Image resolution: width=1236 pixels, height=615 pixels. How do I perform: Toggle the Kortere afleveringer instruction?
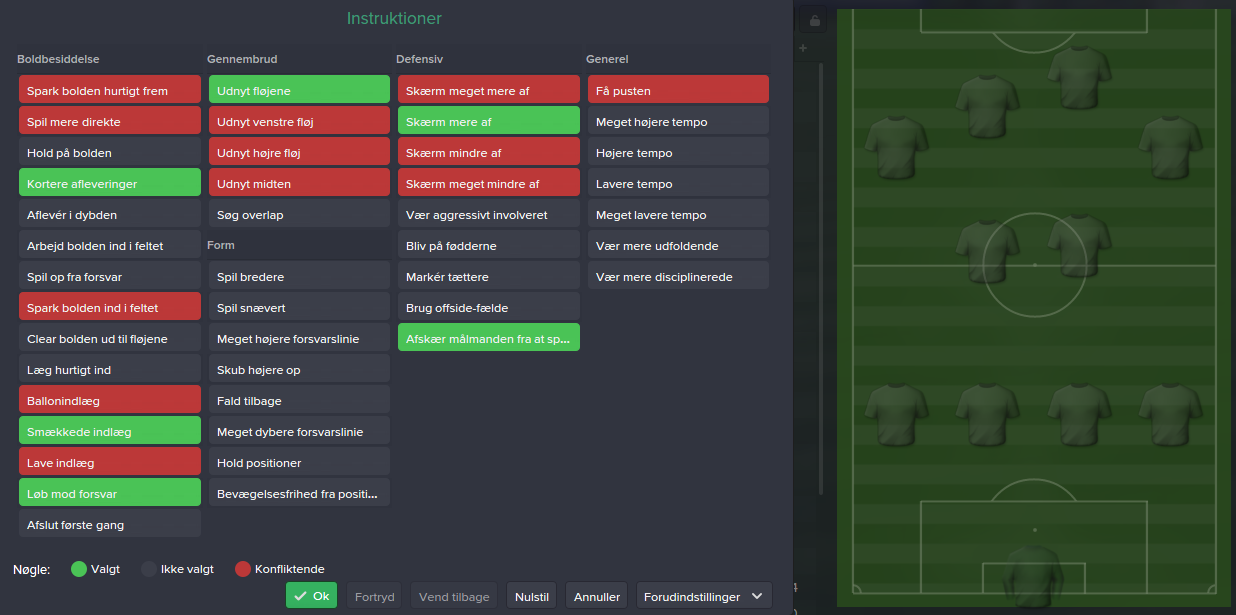[x=110, y=184]
